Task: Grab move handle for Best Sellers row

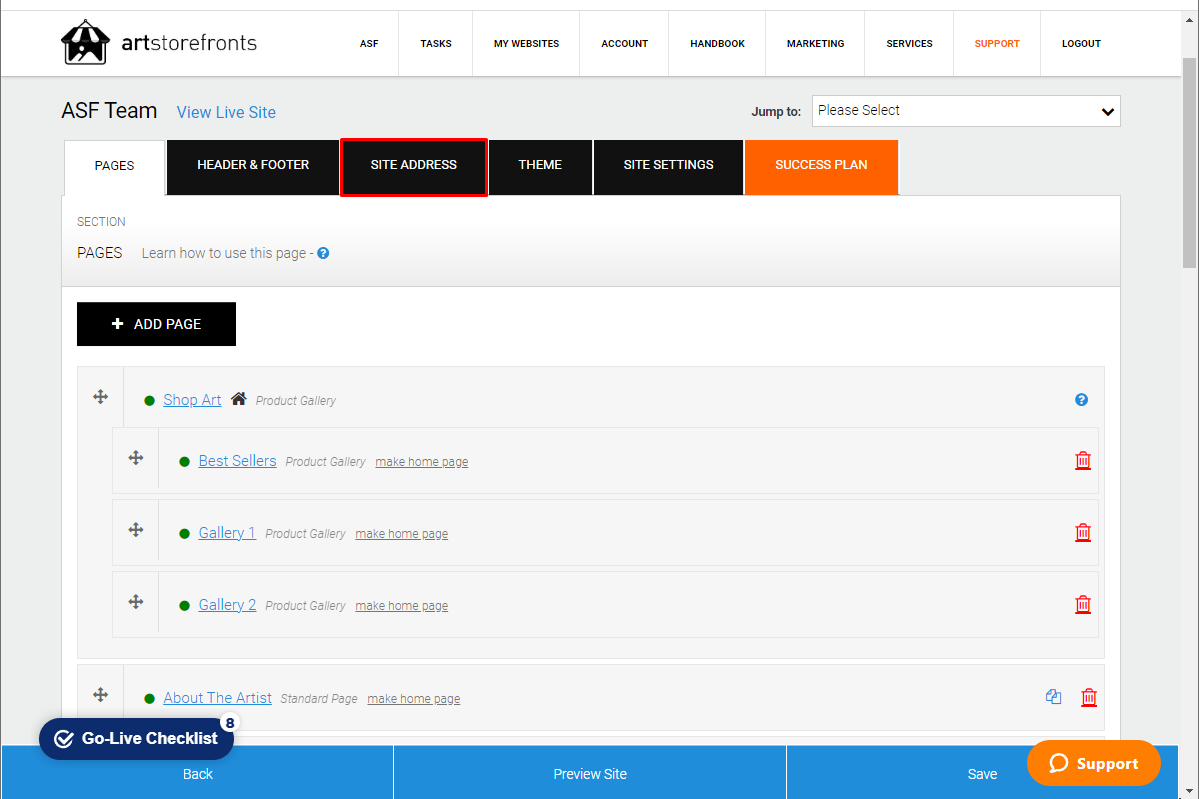Action: point(135,458)
